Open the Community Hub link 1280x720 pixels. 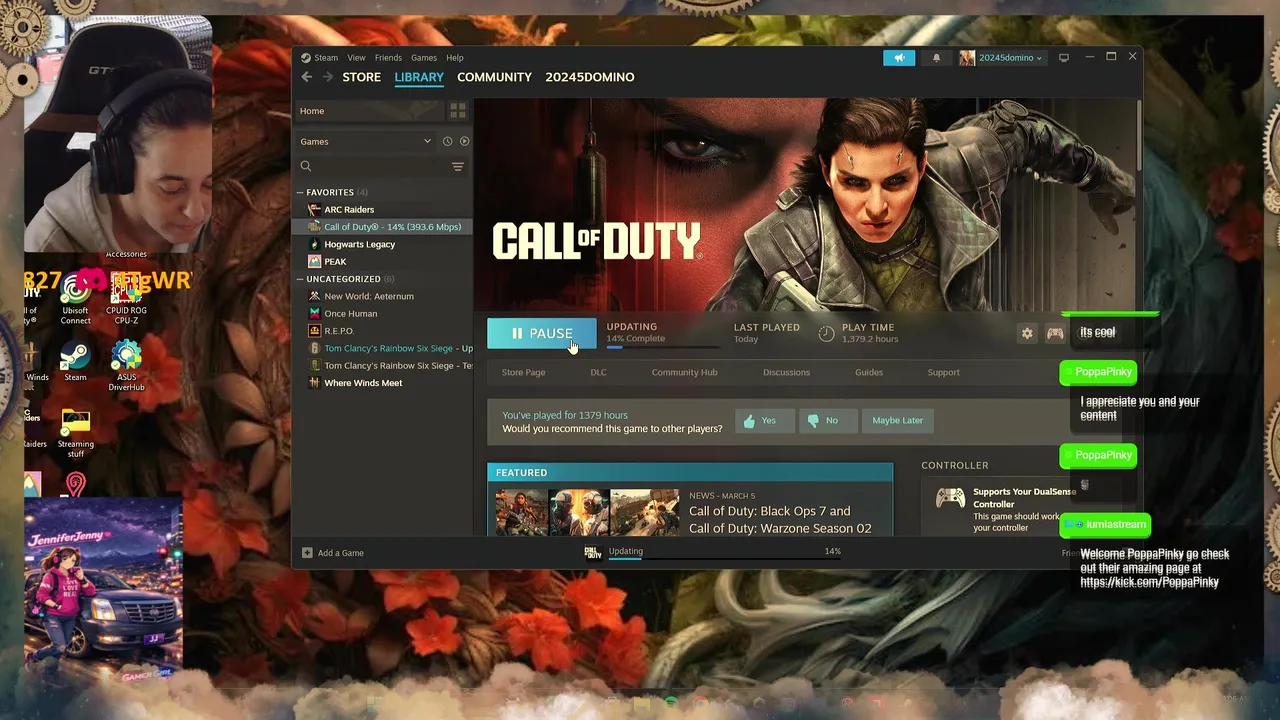click(684, 372)
